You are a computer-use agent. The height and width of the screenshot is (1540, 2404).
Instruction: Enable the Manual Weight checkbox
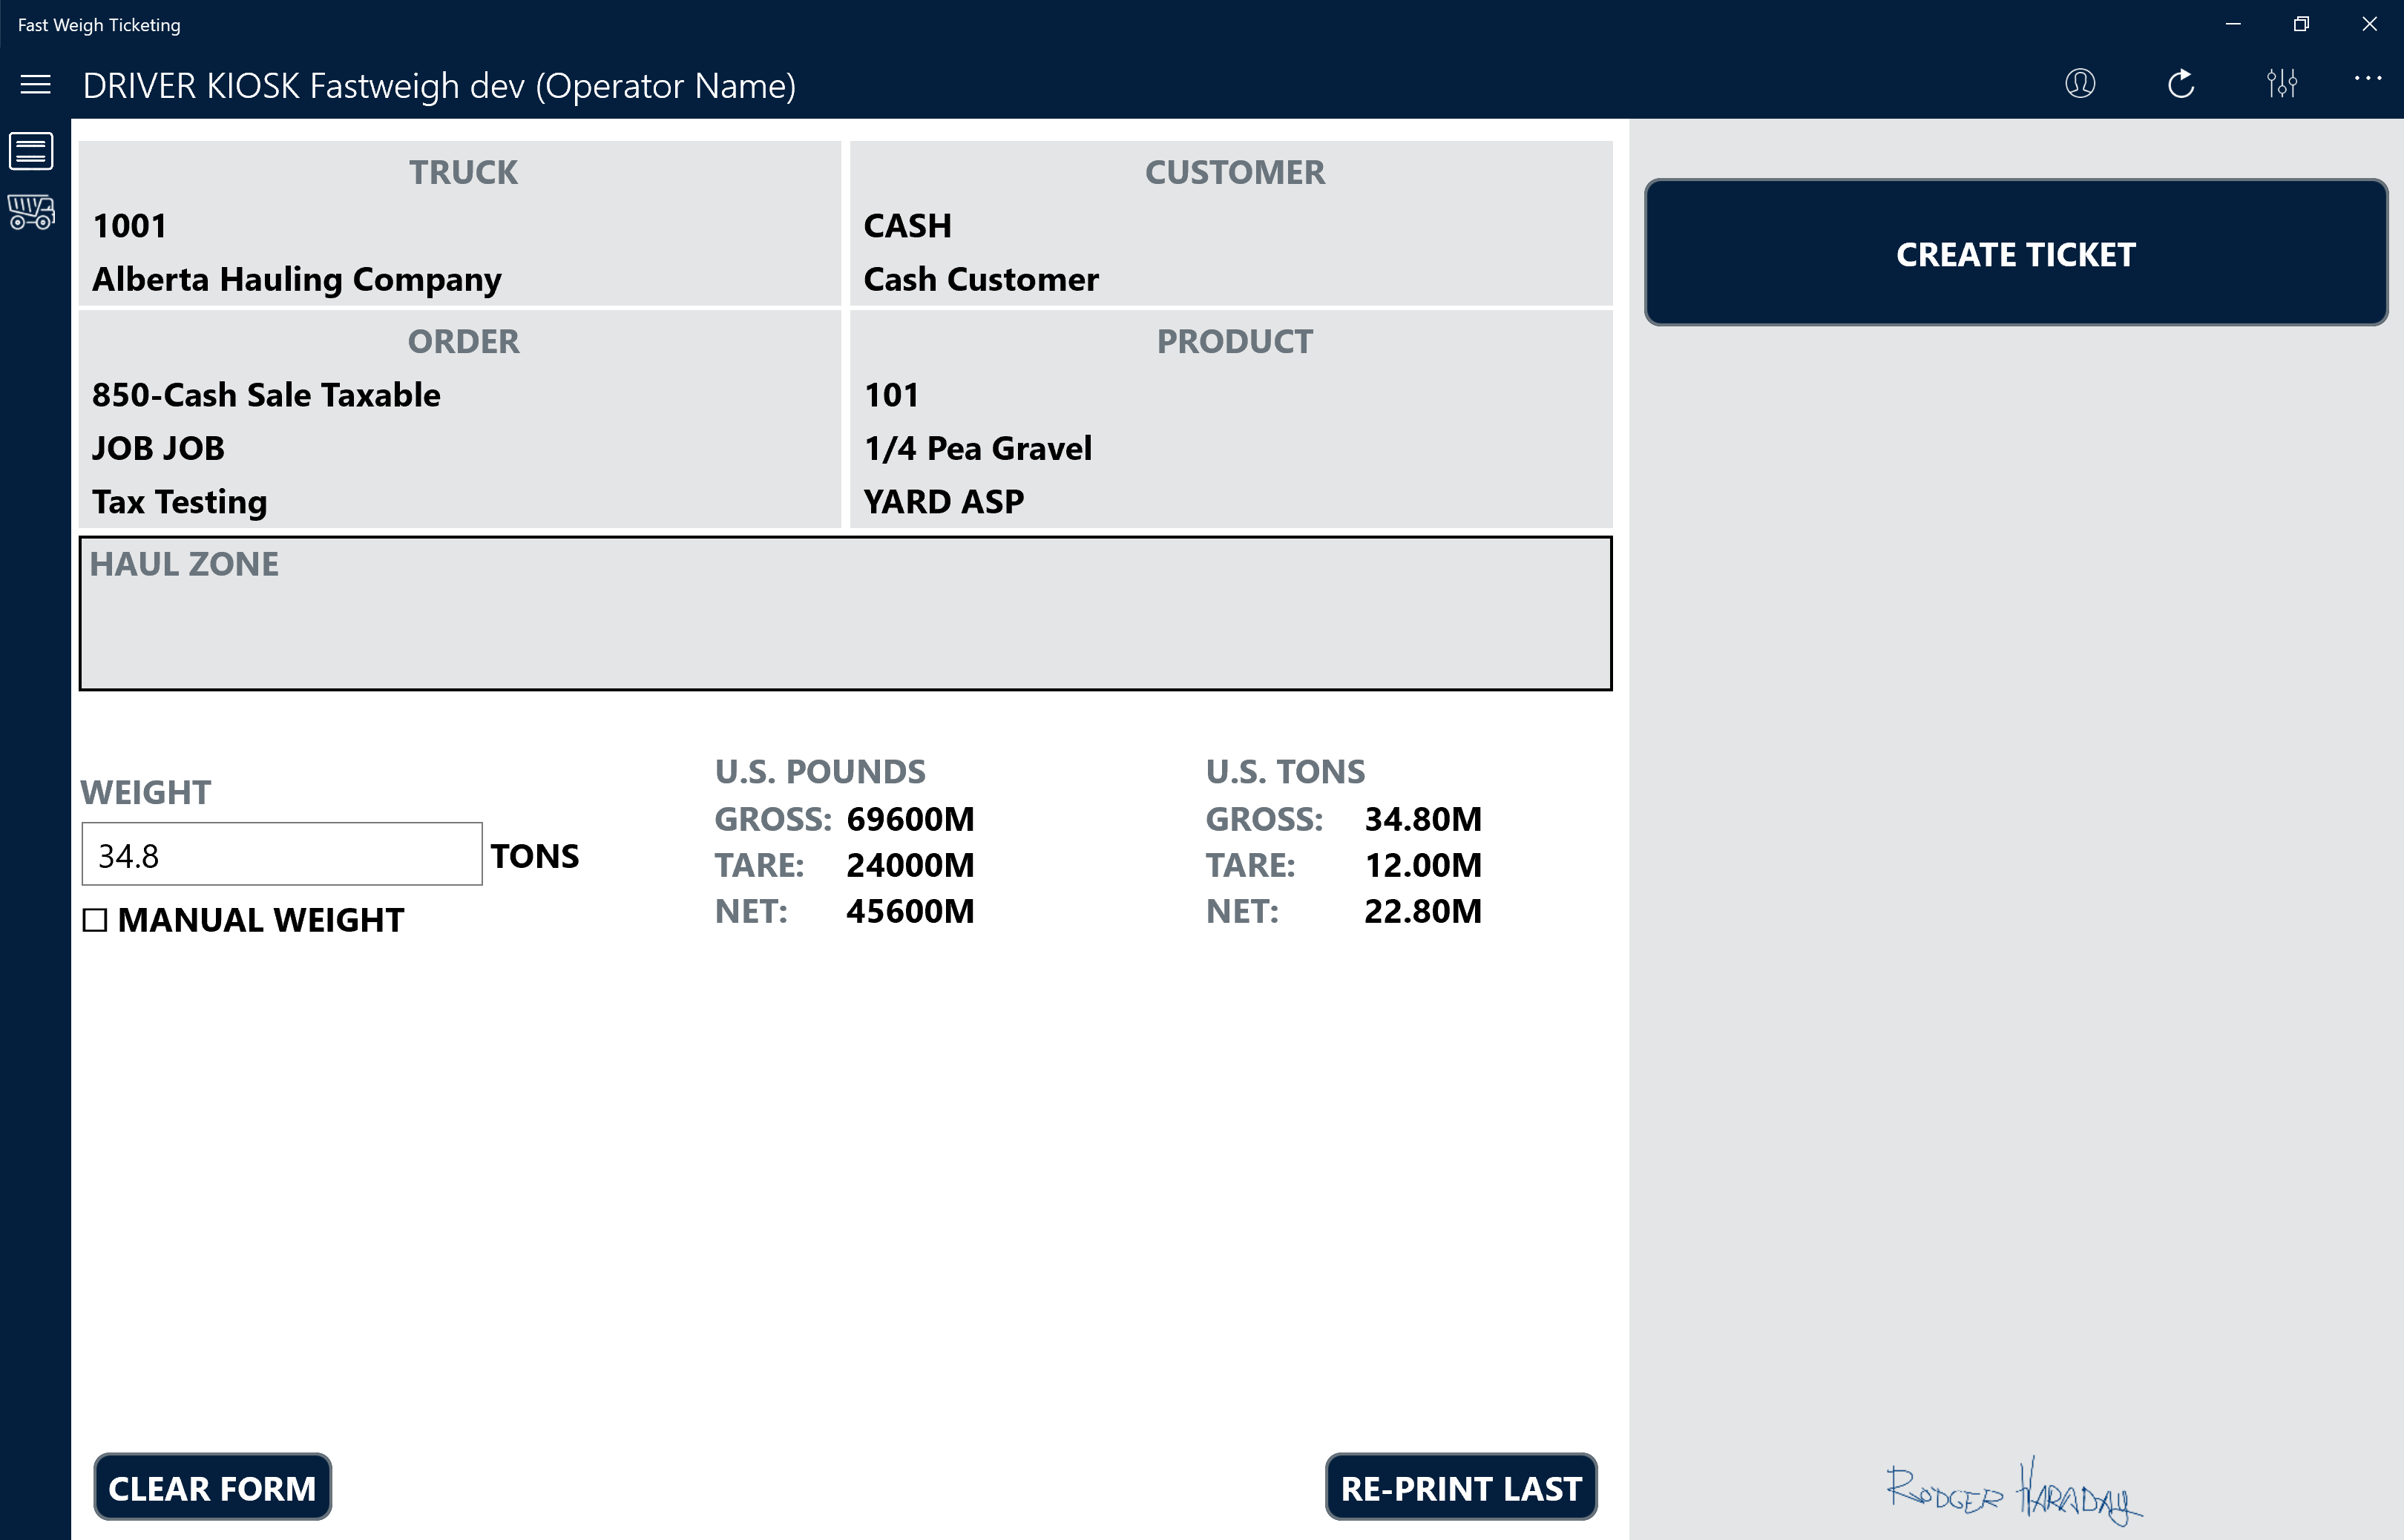coord(95,920)
